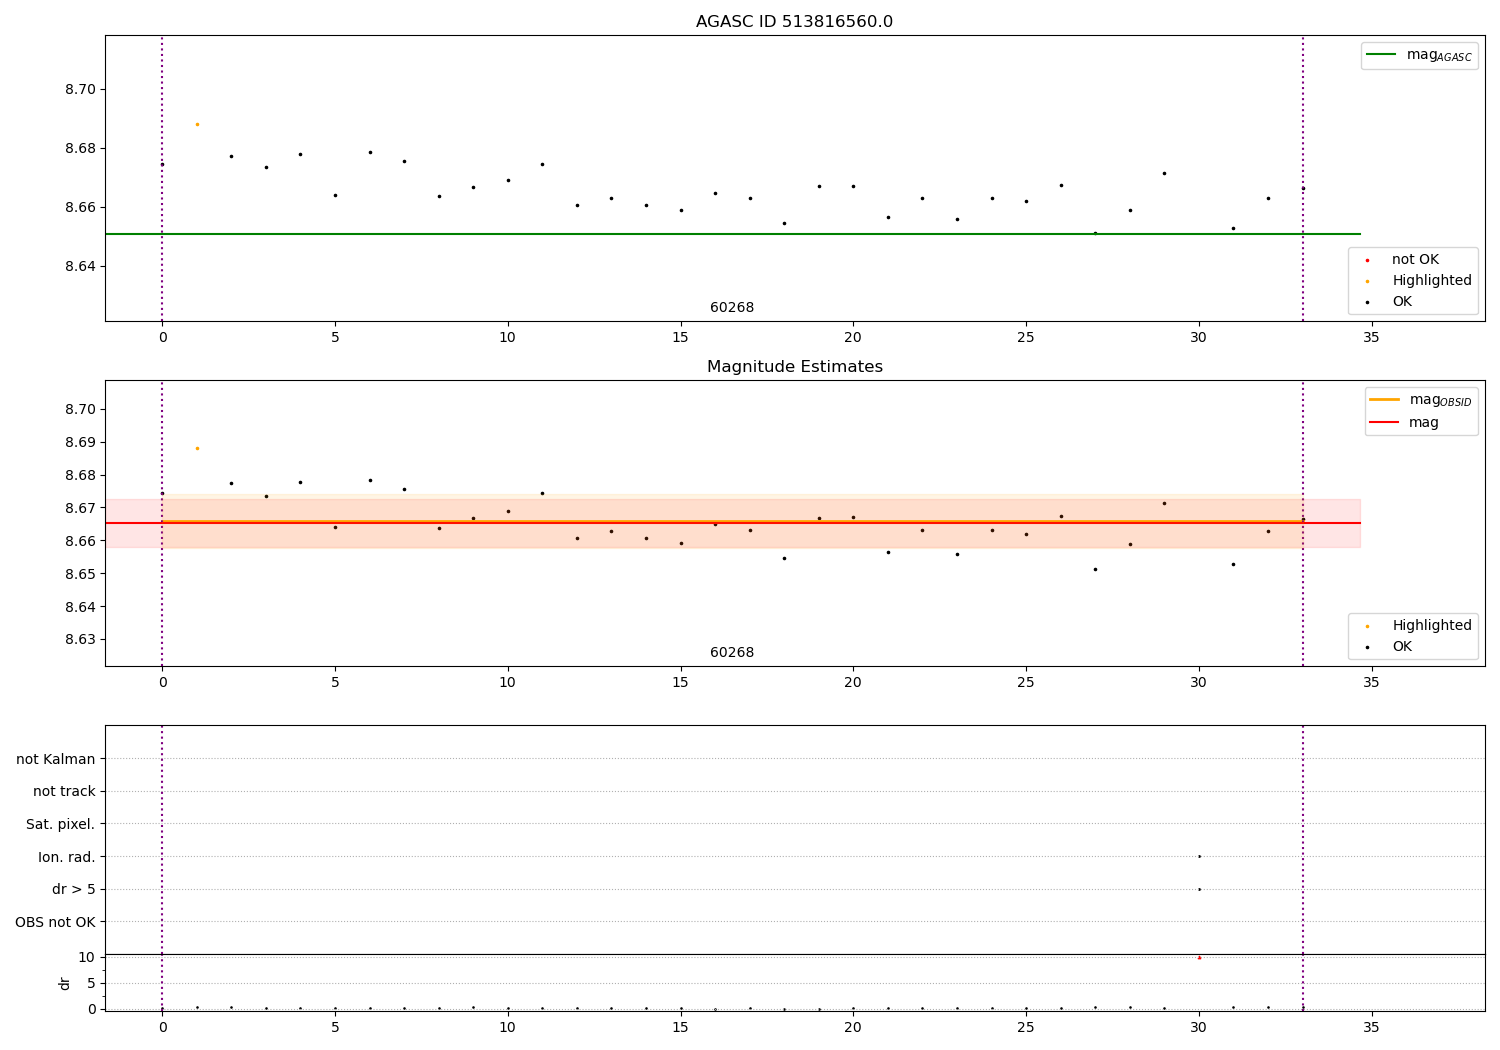Click the orange highlighted point in Magnitude Estimates plot

pyautogui.click(x=197, y=448)
